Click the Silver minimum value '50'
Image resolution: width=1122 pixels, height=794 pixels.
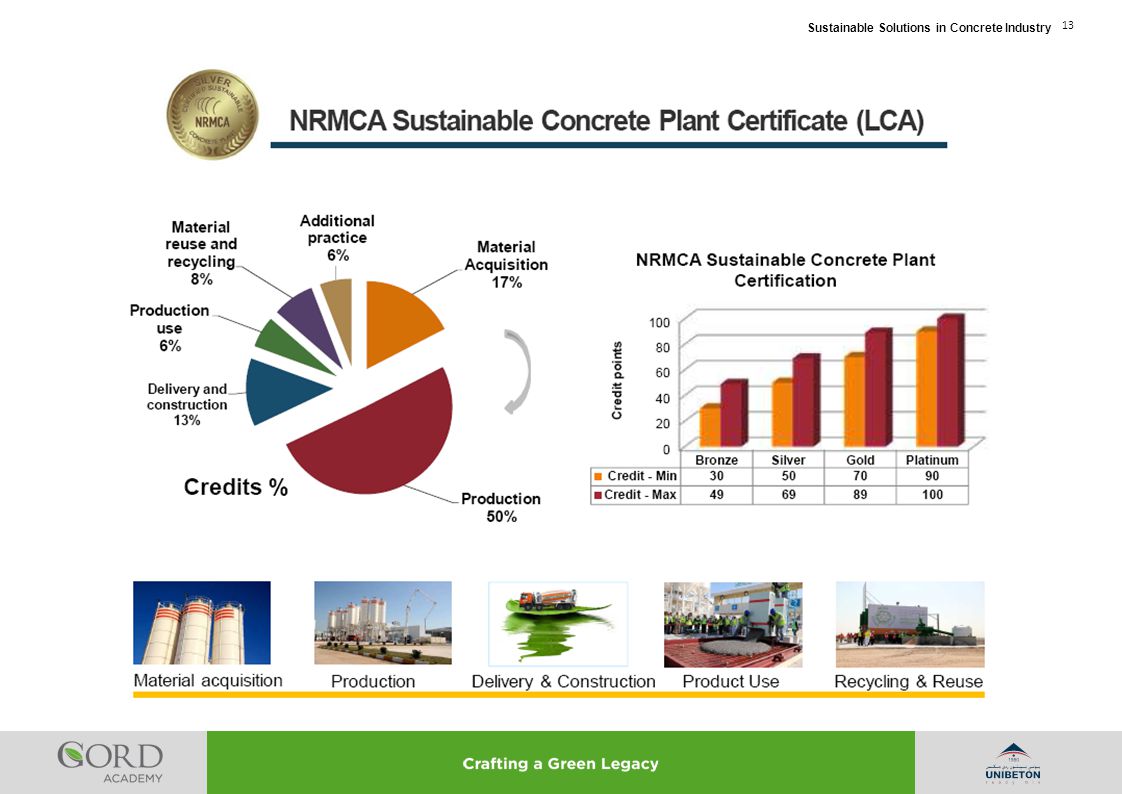[789, 476]
